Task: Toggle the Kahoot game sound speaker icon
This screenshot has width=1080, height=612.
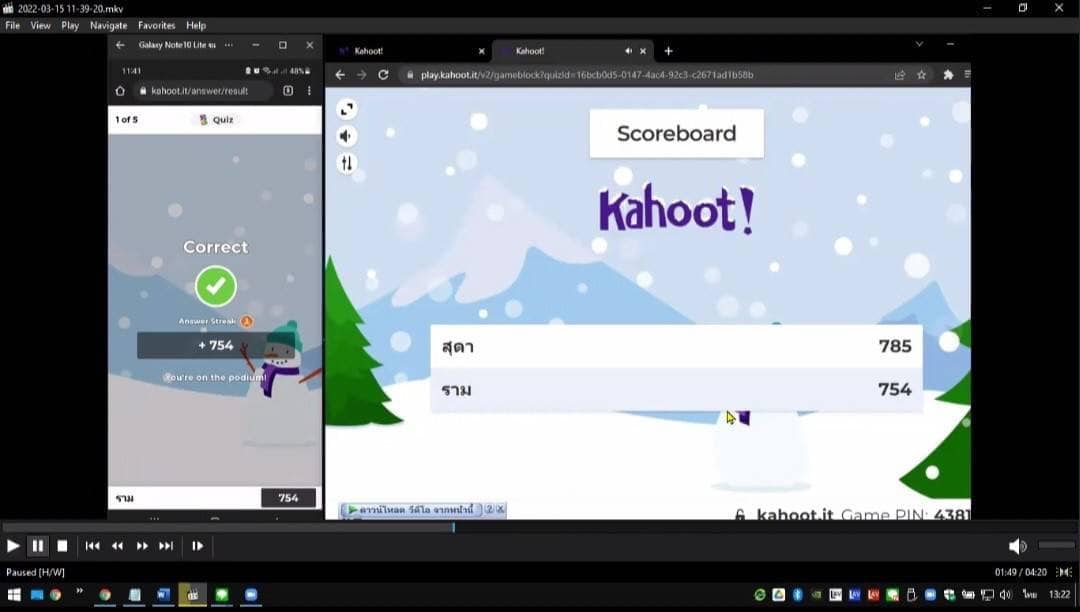Action: pos(346,136)
